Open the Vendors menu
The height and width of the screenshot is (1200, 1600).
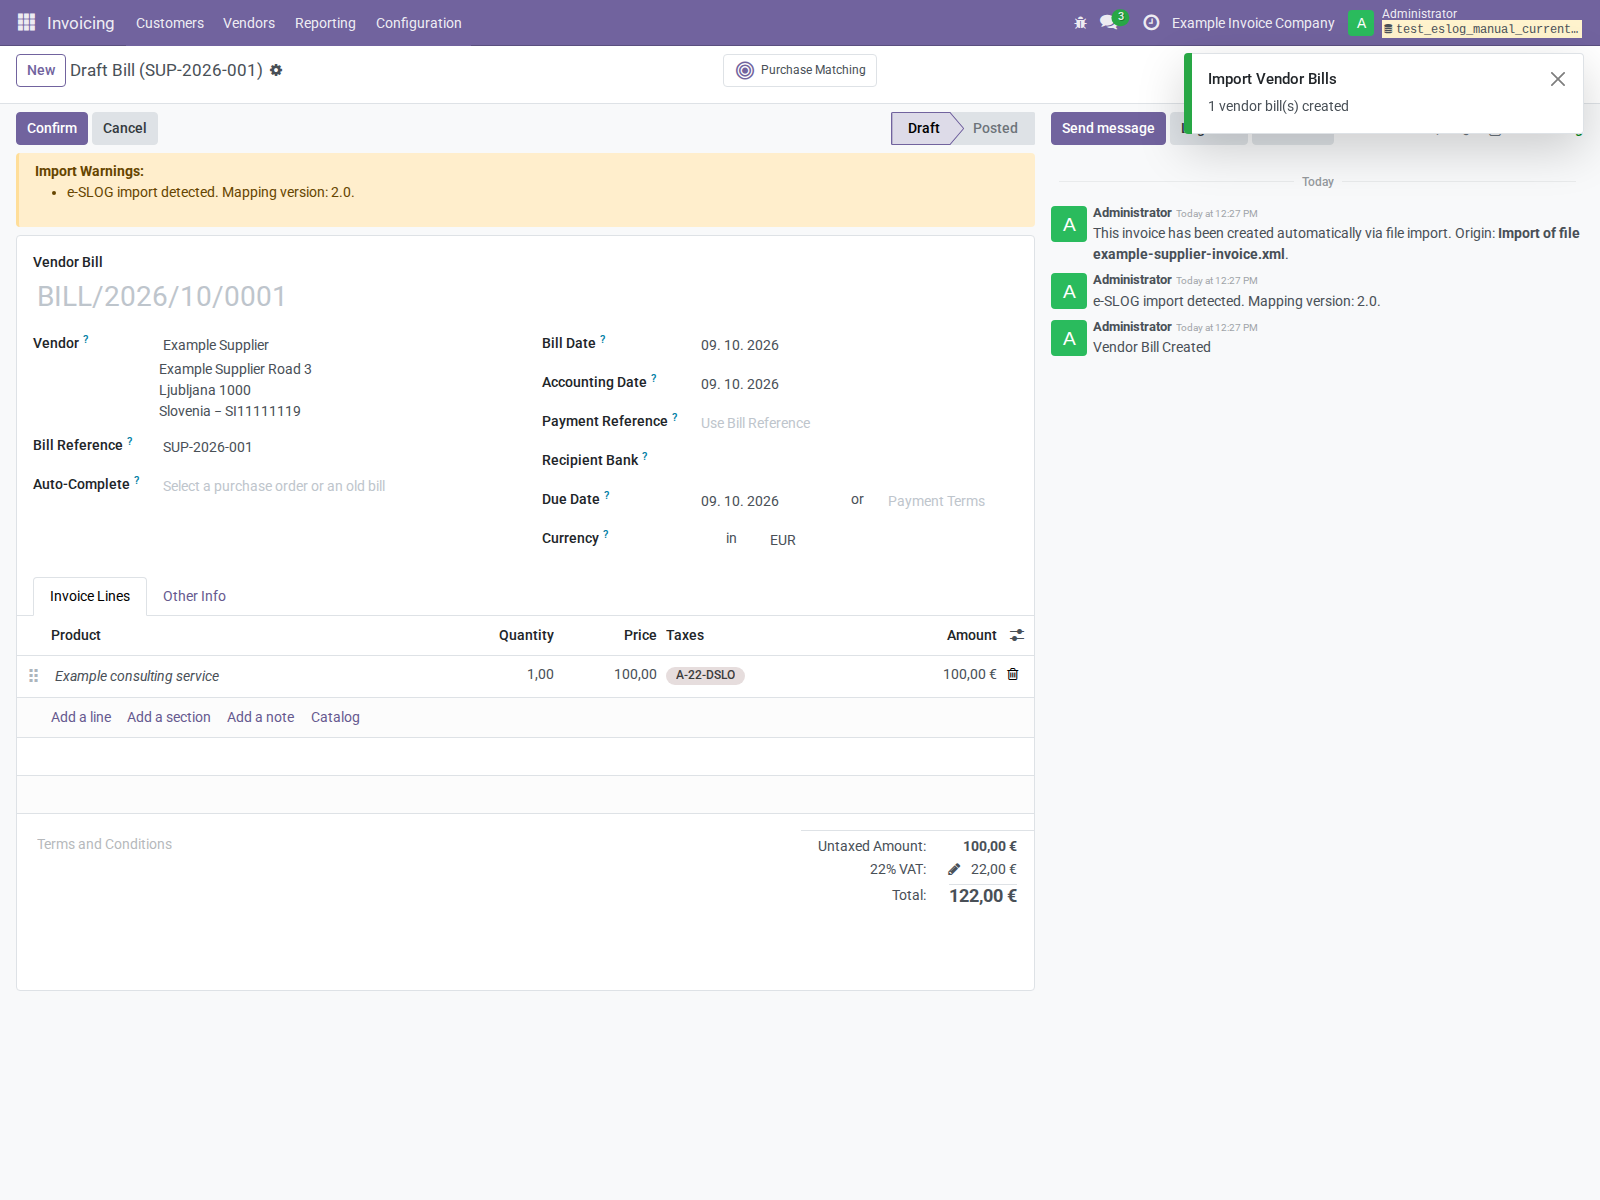tap(249, 22)
